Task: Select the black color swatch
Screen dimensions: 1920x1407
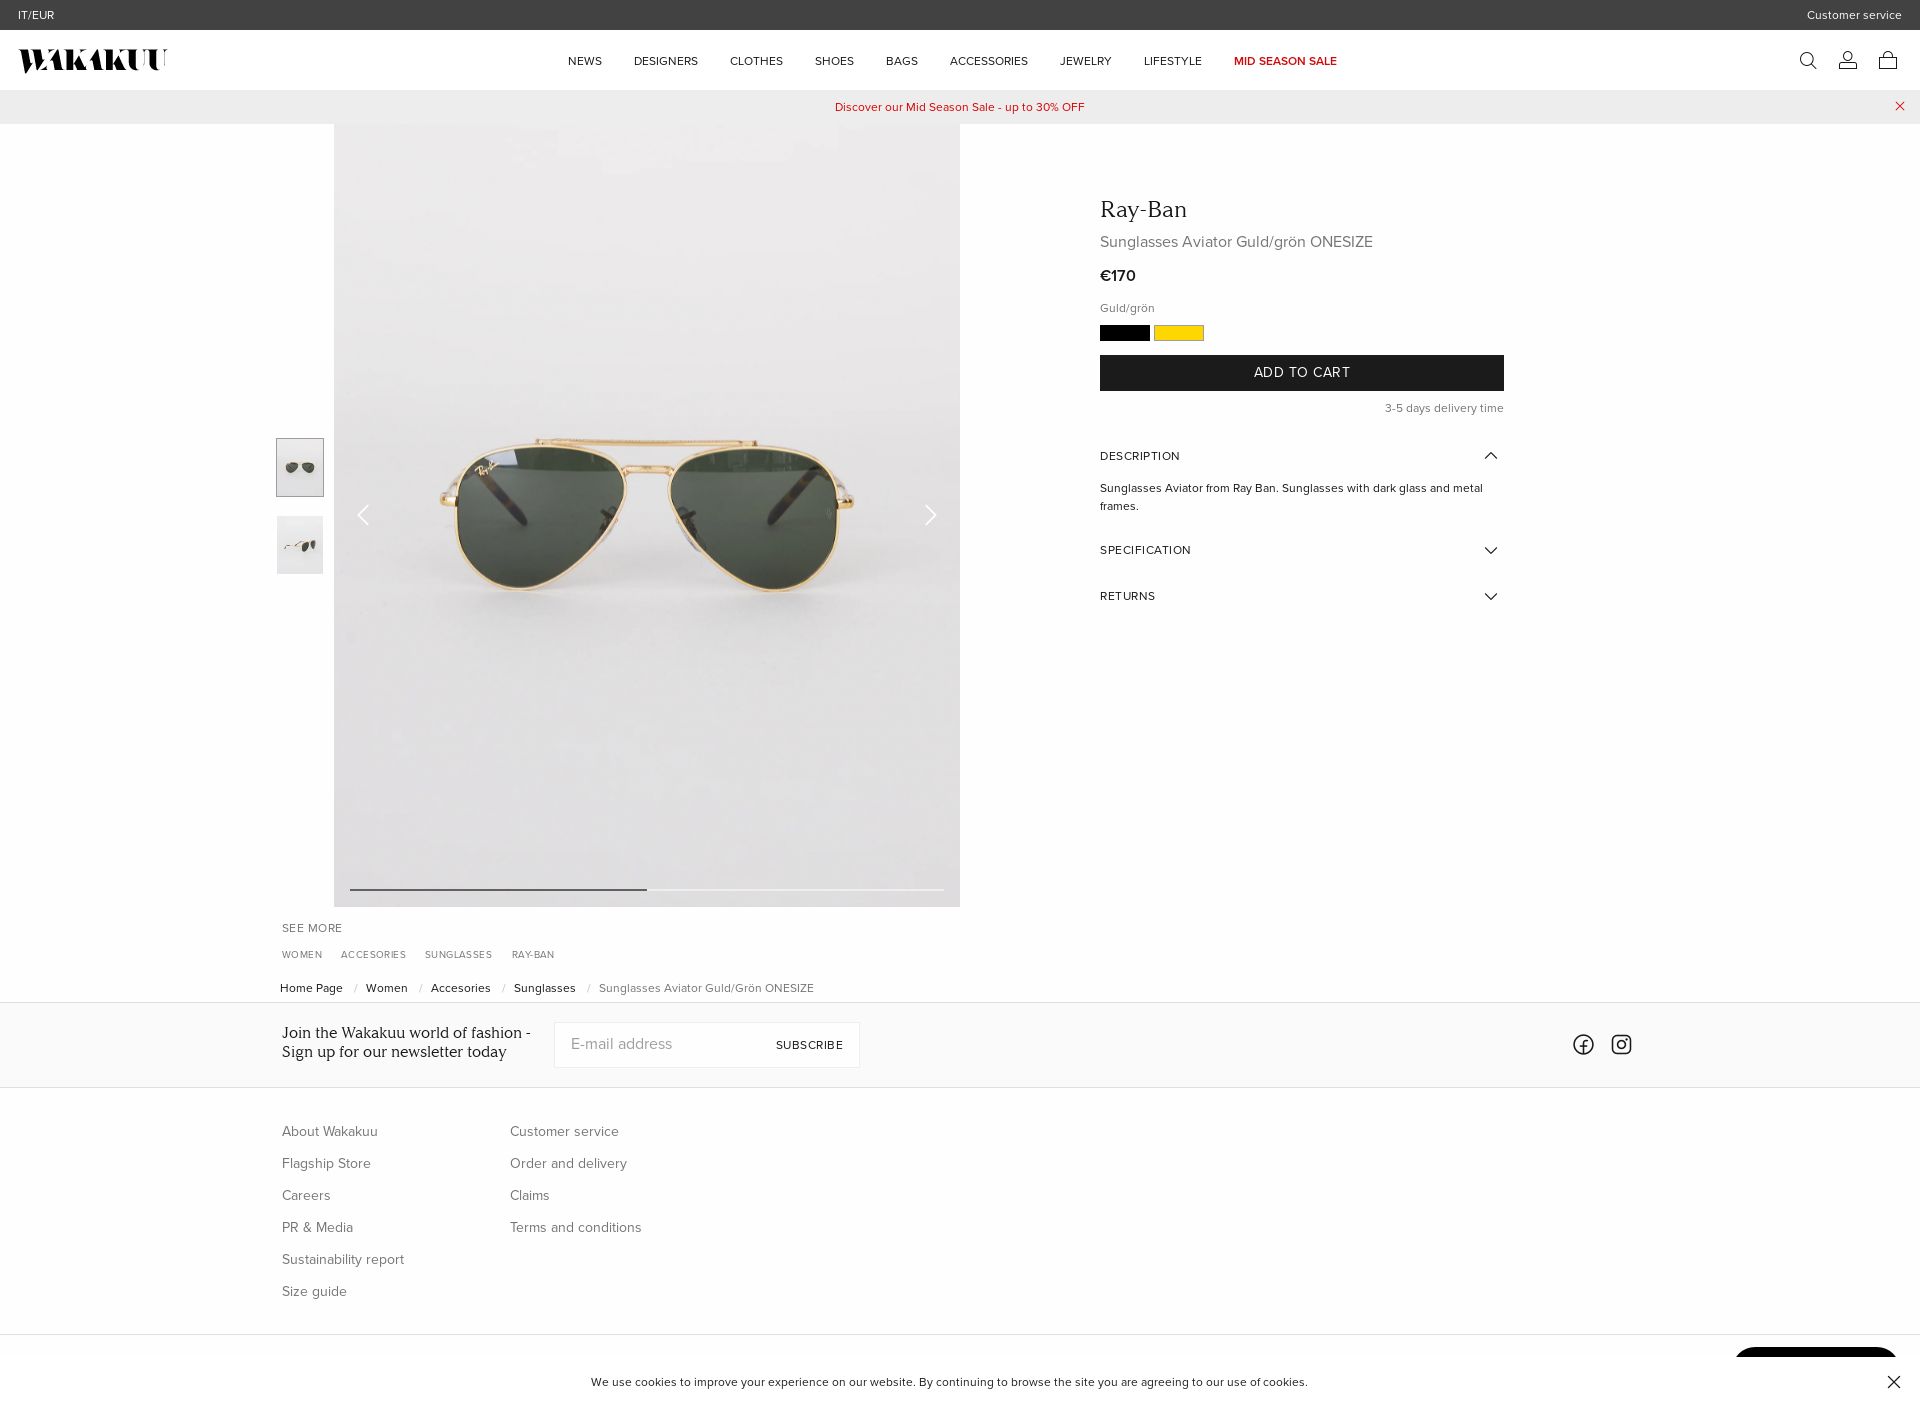Action: pyautogui.click(x=1125, y=333)
